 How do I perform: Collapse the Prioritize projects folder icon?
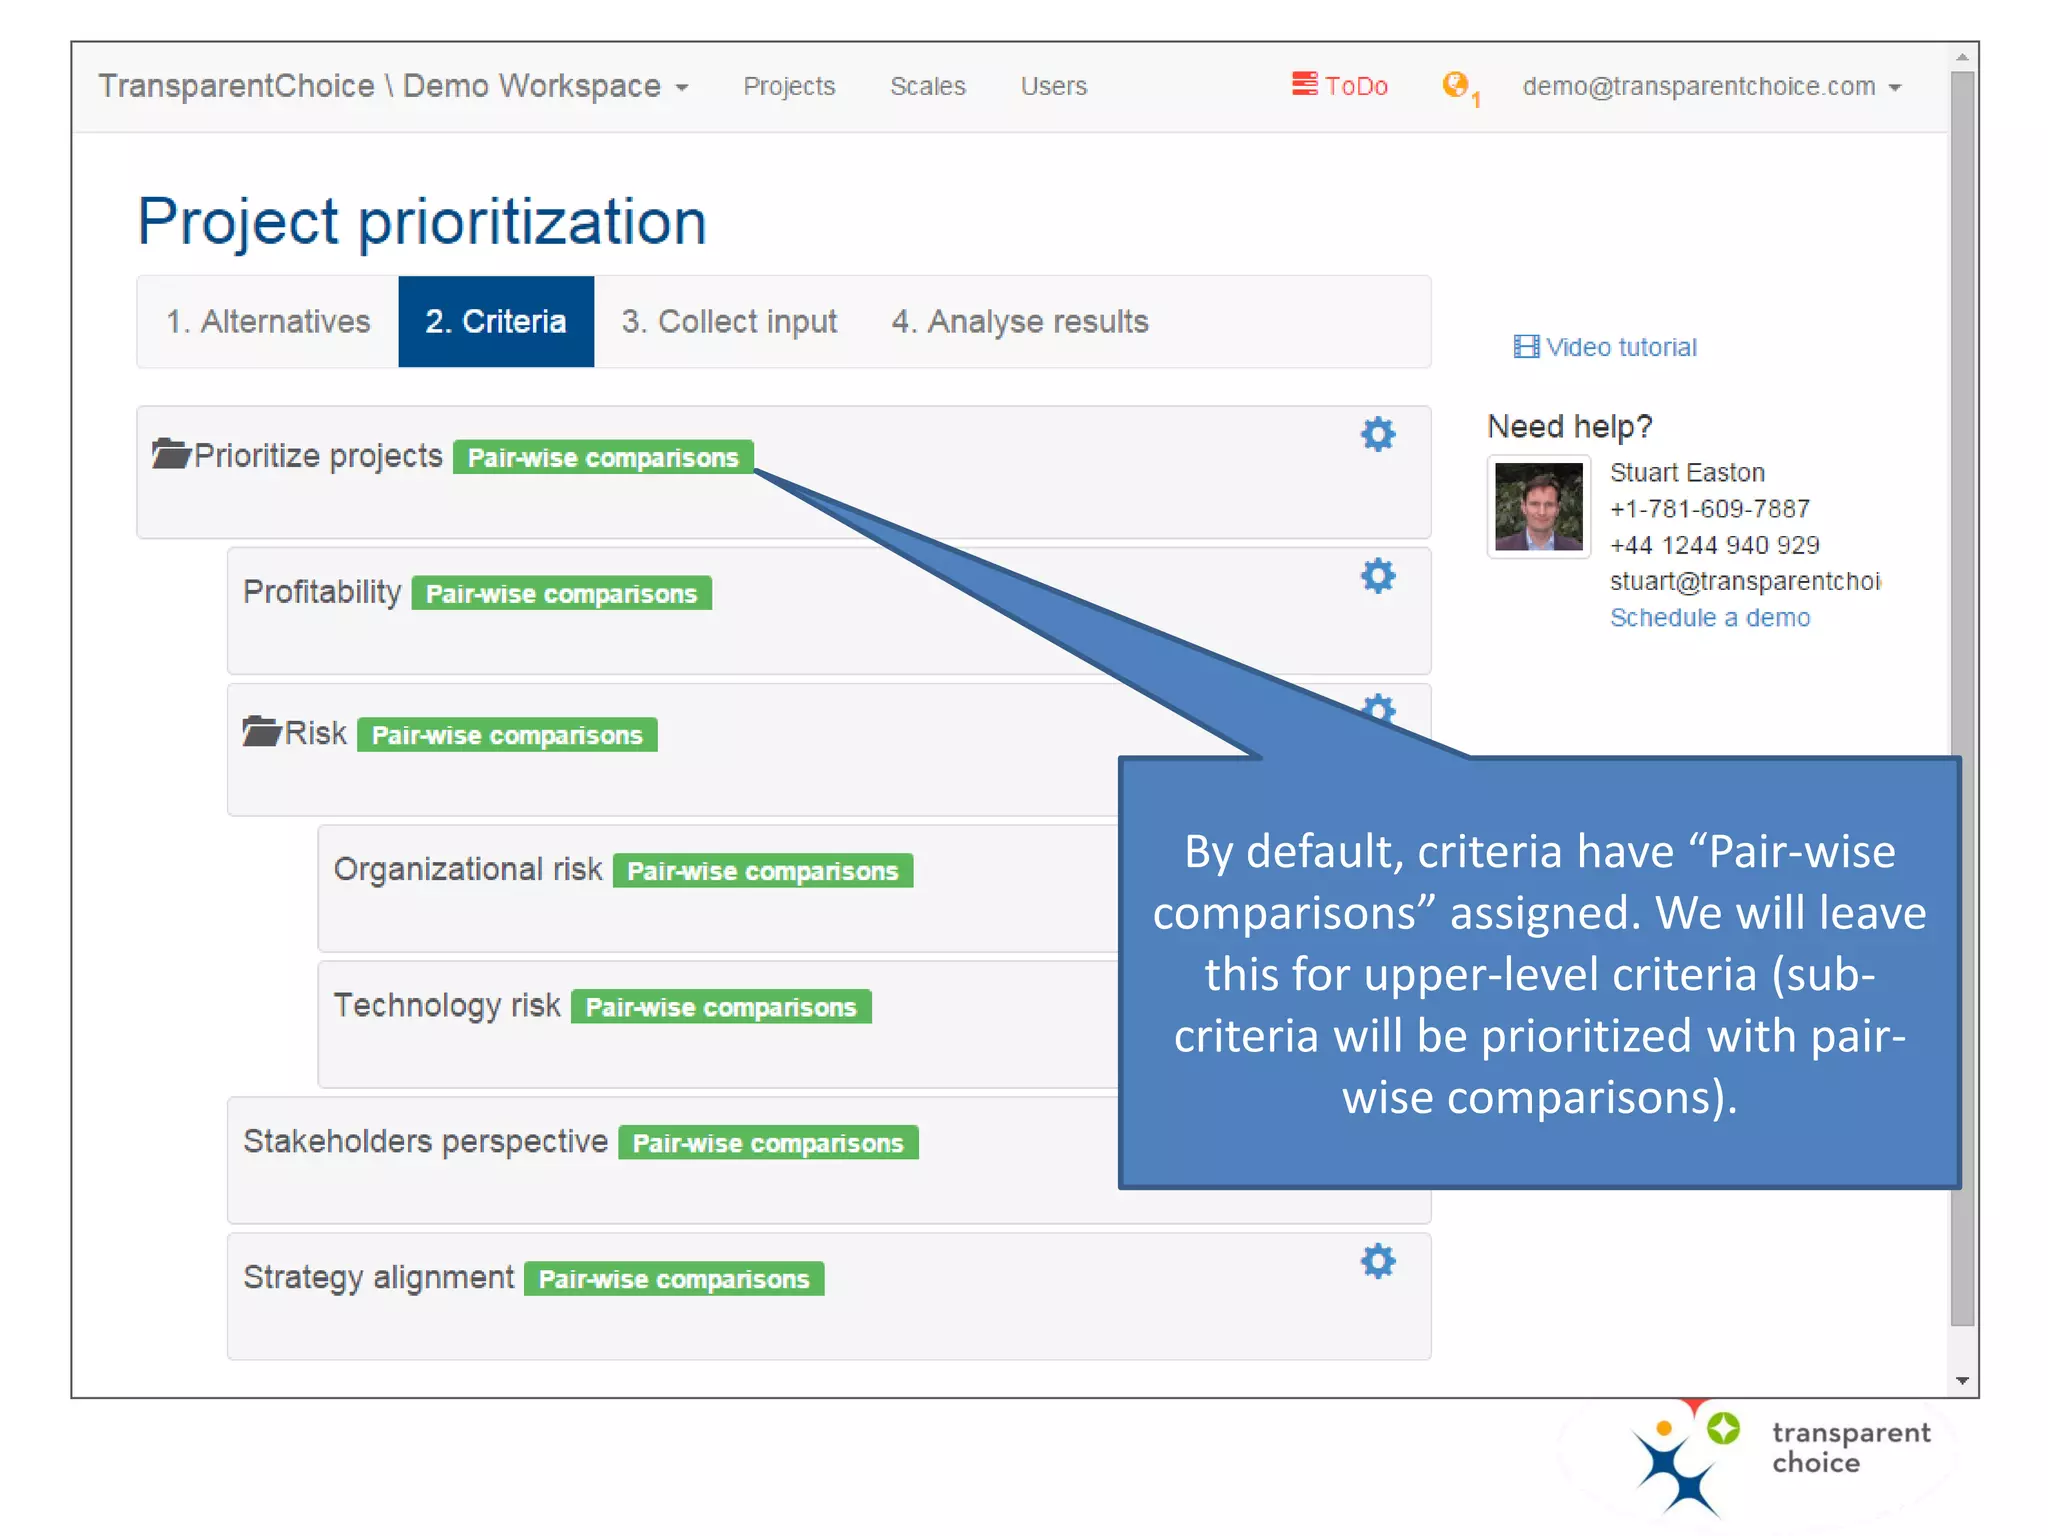pos(171,454)
